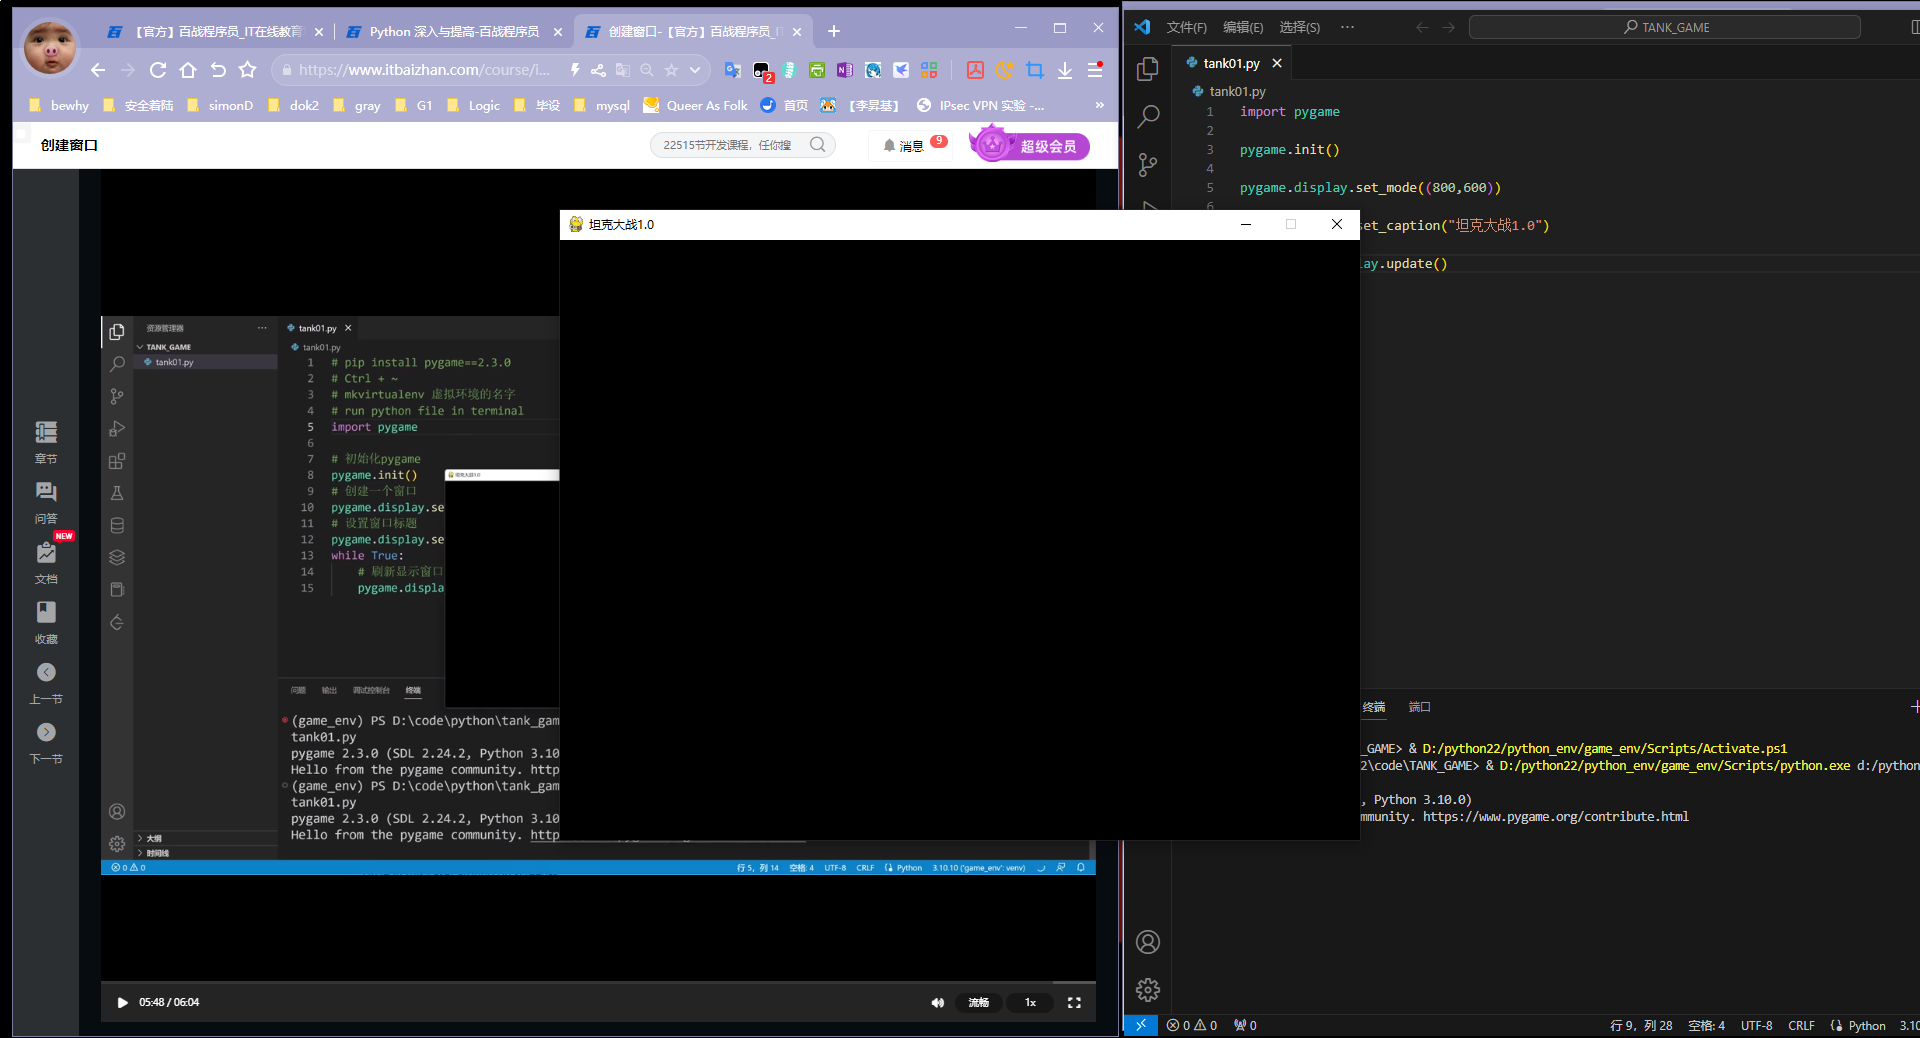This screenshot has width=1920, height=1038.
Task: Open the pygame.org contribute link in the terminal
Action: [x=1555, y=817]
